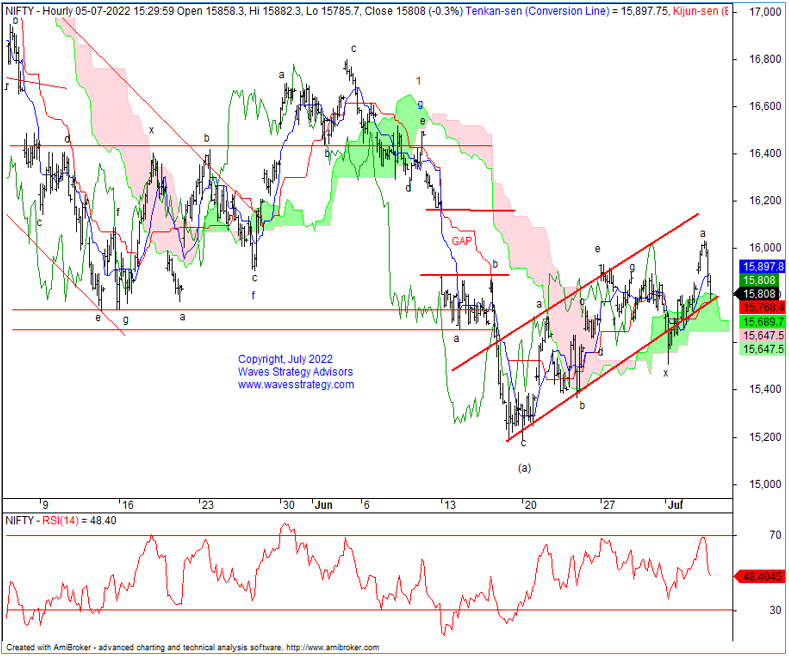The image size is (789, 658).
Task: Select the bright green 15,689.7 price tag
Action: [x=762, y=321]
